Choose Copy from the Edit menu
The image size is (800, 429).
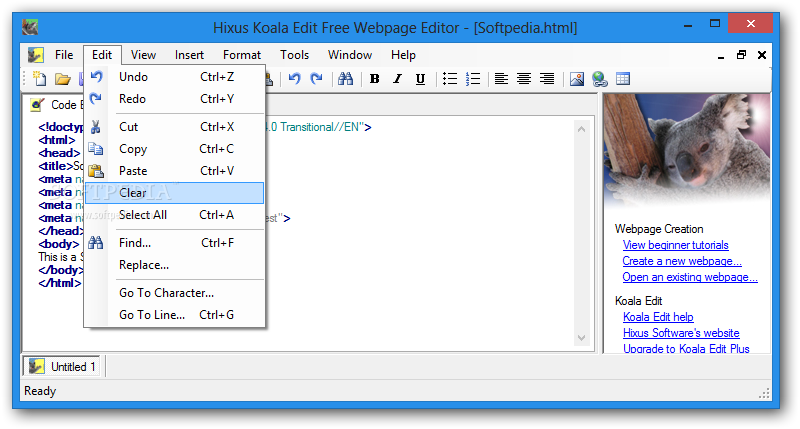pyautogui.click(x=174, y=149)
